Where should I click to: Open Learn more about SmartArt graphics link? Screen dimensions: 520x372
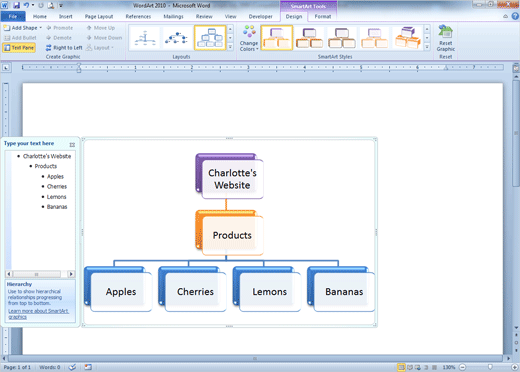point(38,314)
